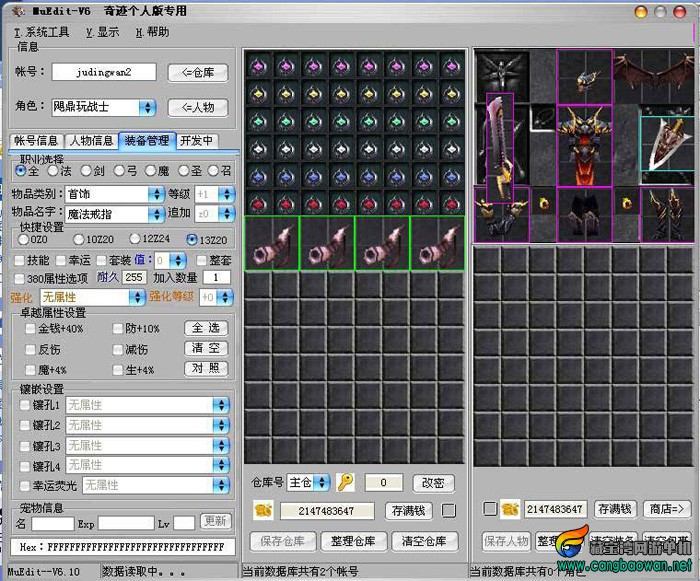Select the boots in the equipment panel
This screenshot has height=581, width=700.
(668, 215)
